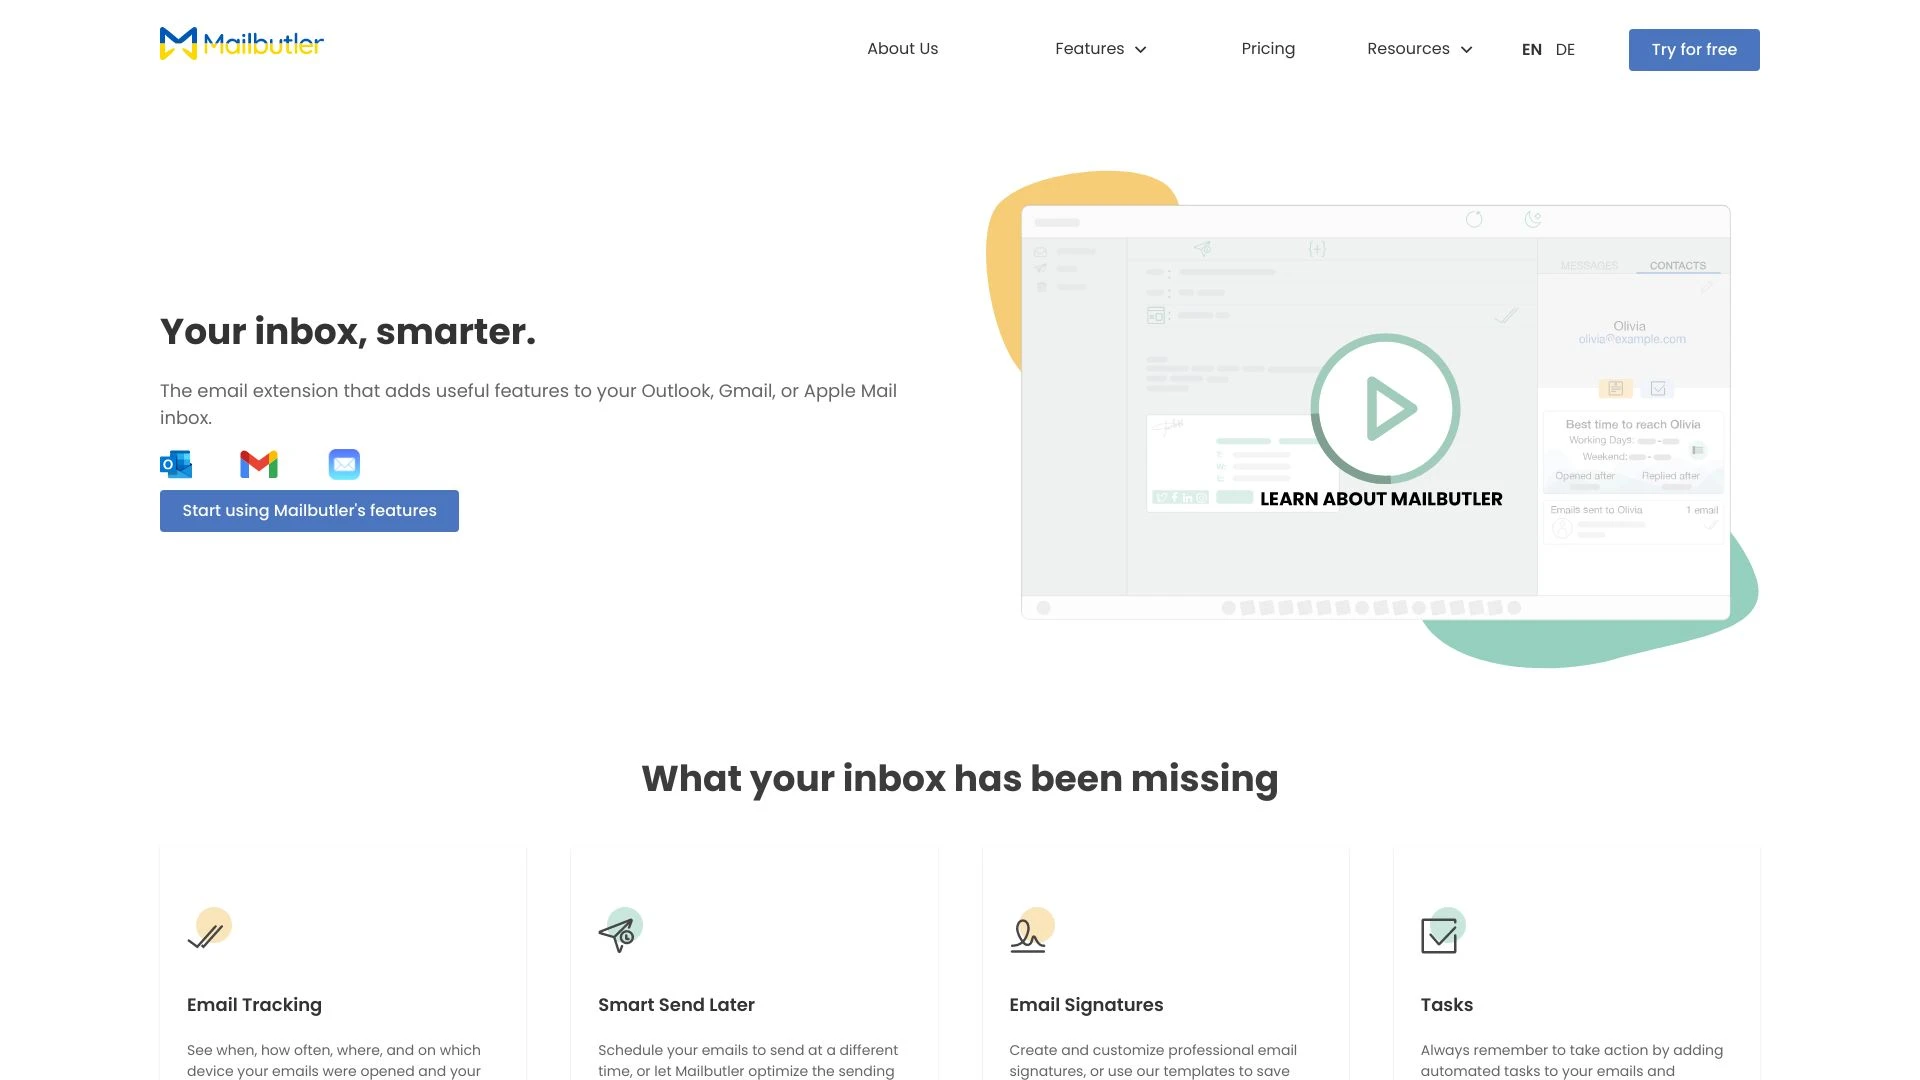This screenshot has height=1080, width=1920.
Task: Open the About Us page
Action: pos(902,47)
